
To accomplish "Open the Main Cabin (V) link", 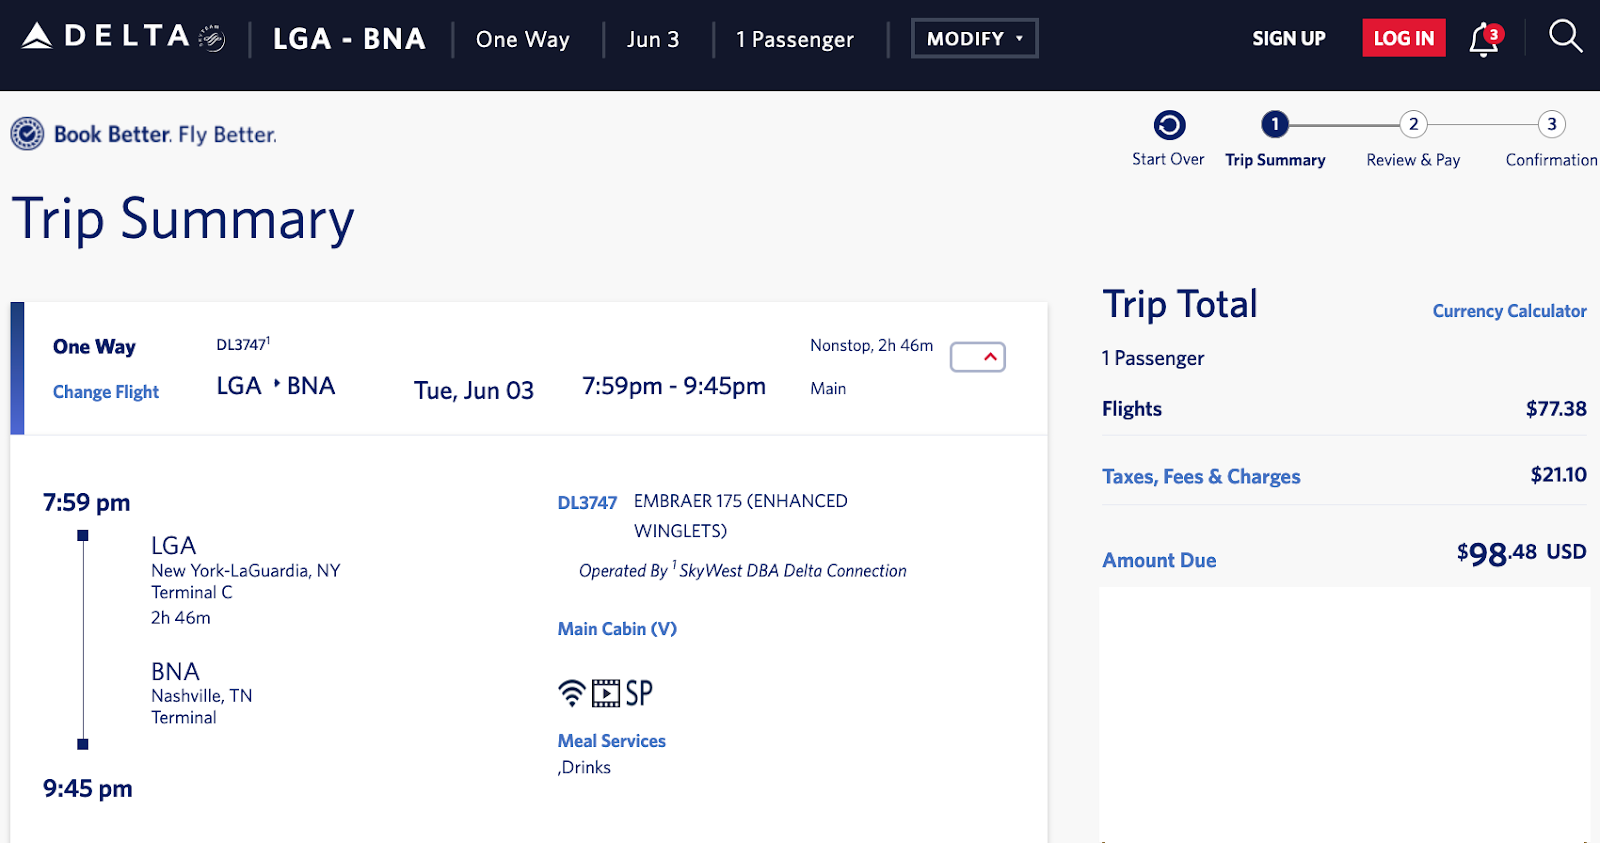I will pos(617,629).
